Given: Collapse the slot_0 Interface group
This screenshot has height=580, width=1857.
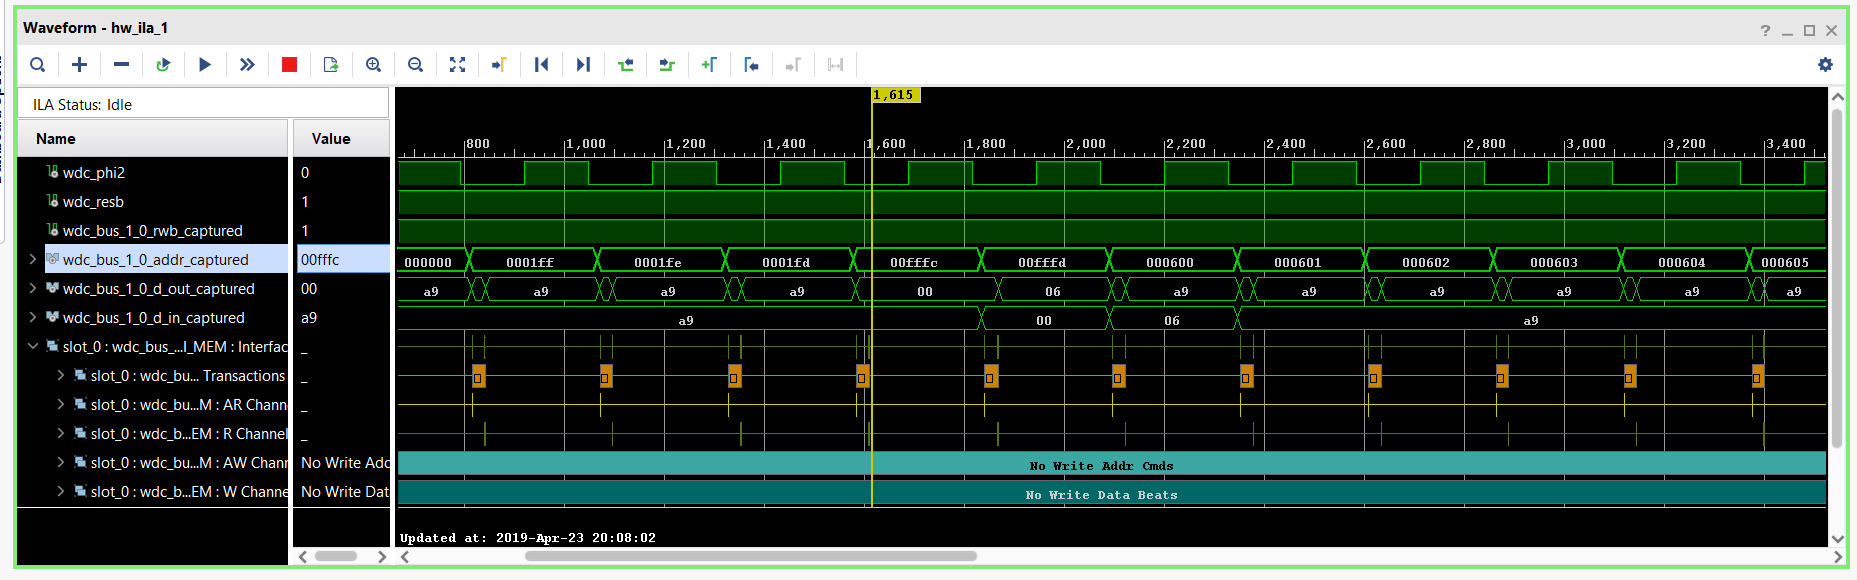Looking at the screenshot, I should pyautogui.click(x=33, y=346).
